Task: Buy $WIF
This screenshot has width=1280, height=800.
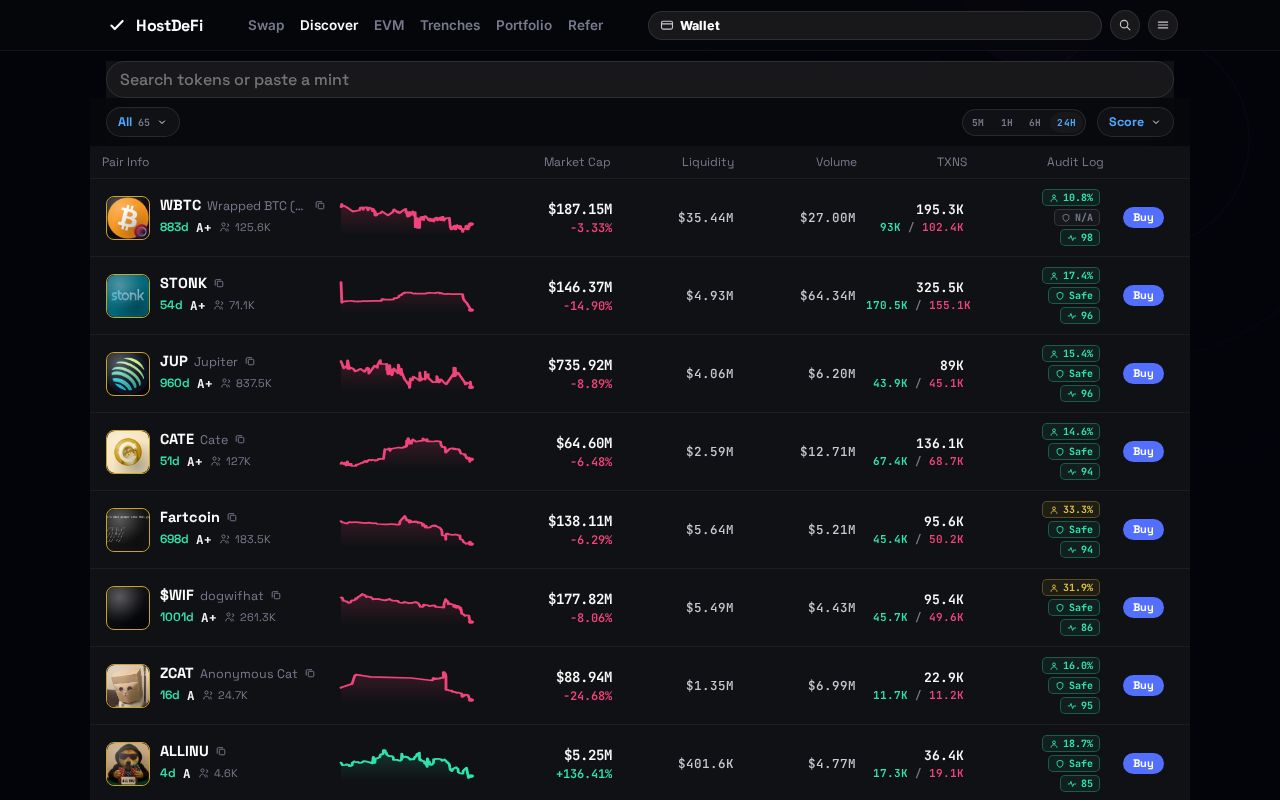Action: 1143,607
